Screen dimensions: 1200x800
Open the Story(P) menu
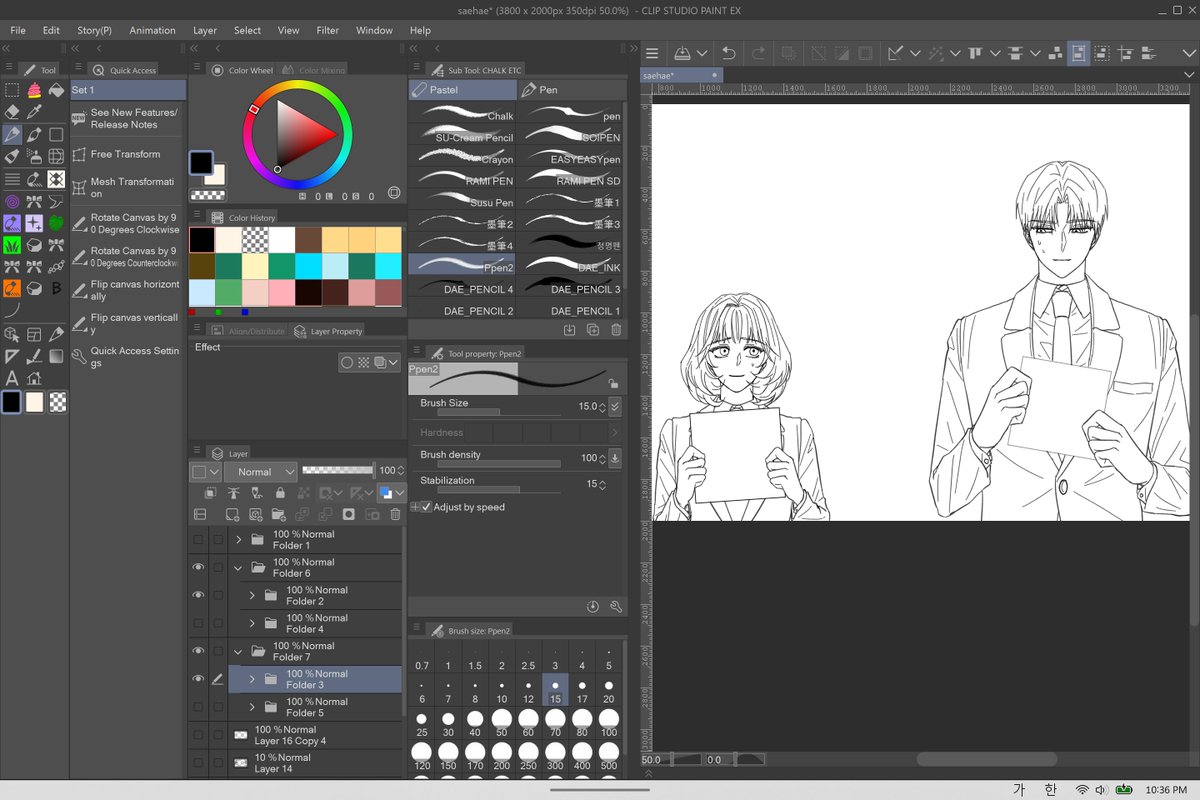[x=94, y=30]
